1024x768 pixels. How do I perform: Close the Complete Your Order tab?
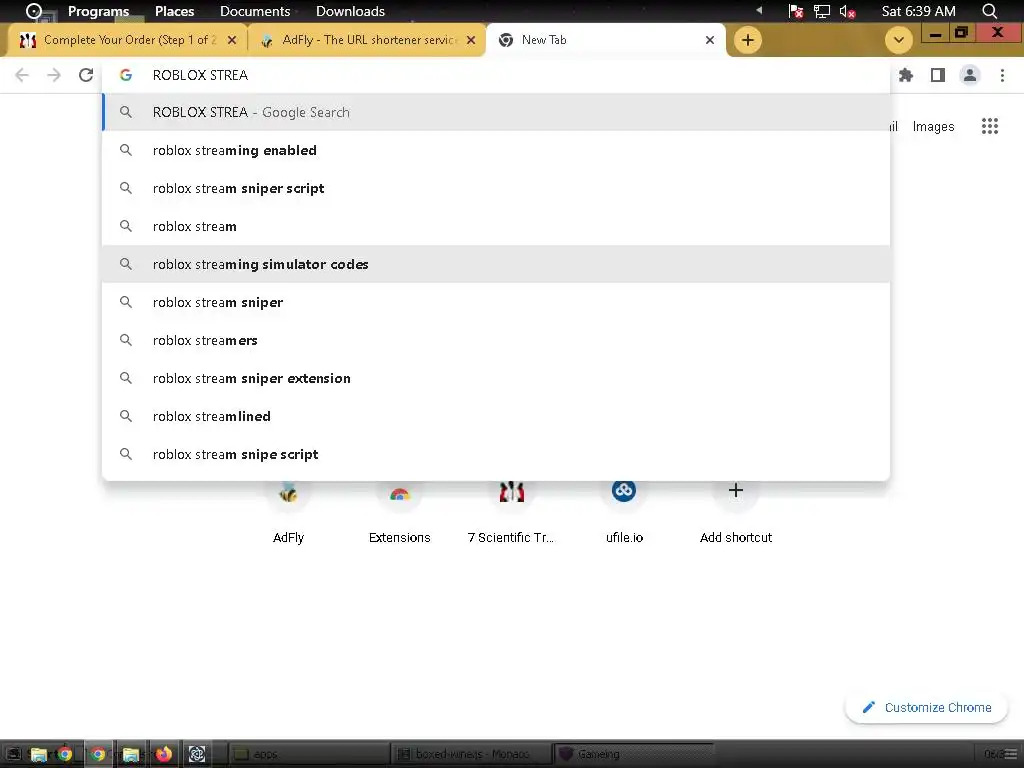pos(232,40)
